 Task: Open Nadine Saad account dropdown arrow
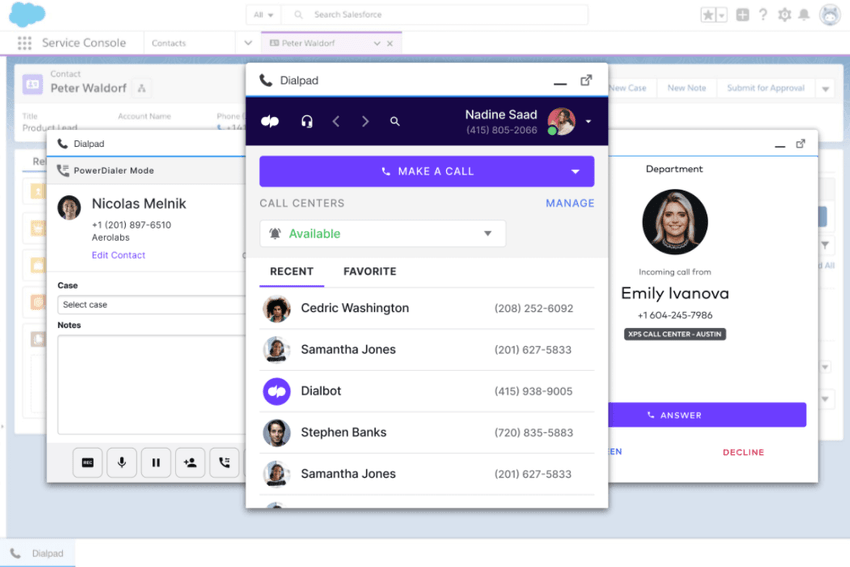[x=589, y=121]
